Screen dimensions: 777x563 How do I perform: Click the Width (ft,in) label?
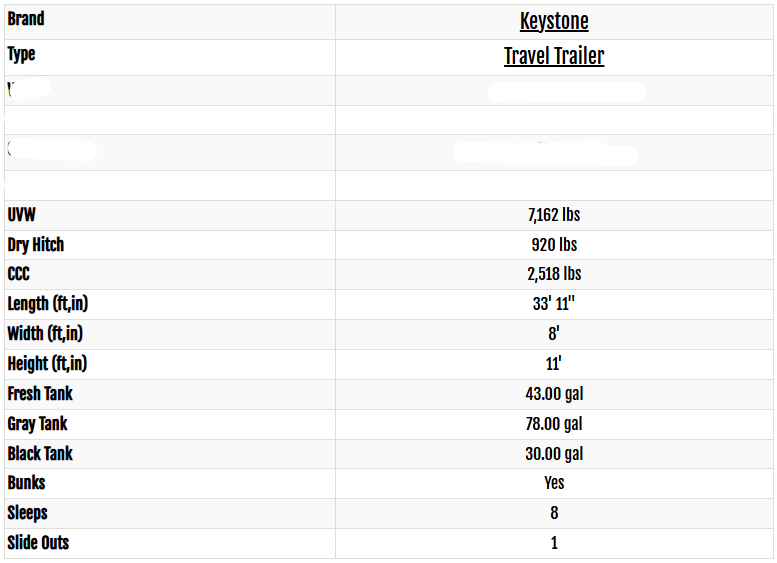pos(51,334)
